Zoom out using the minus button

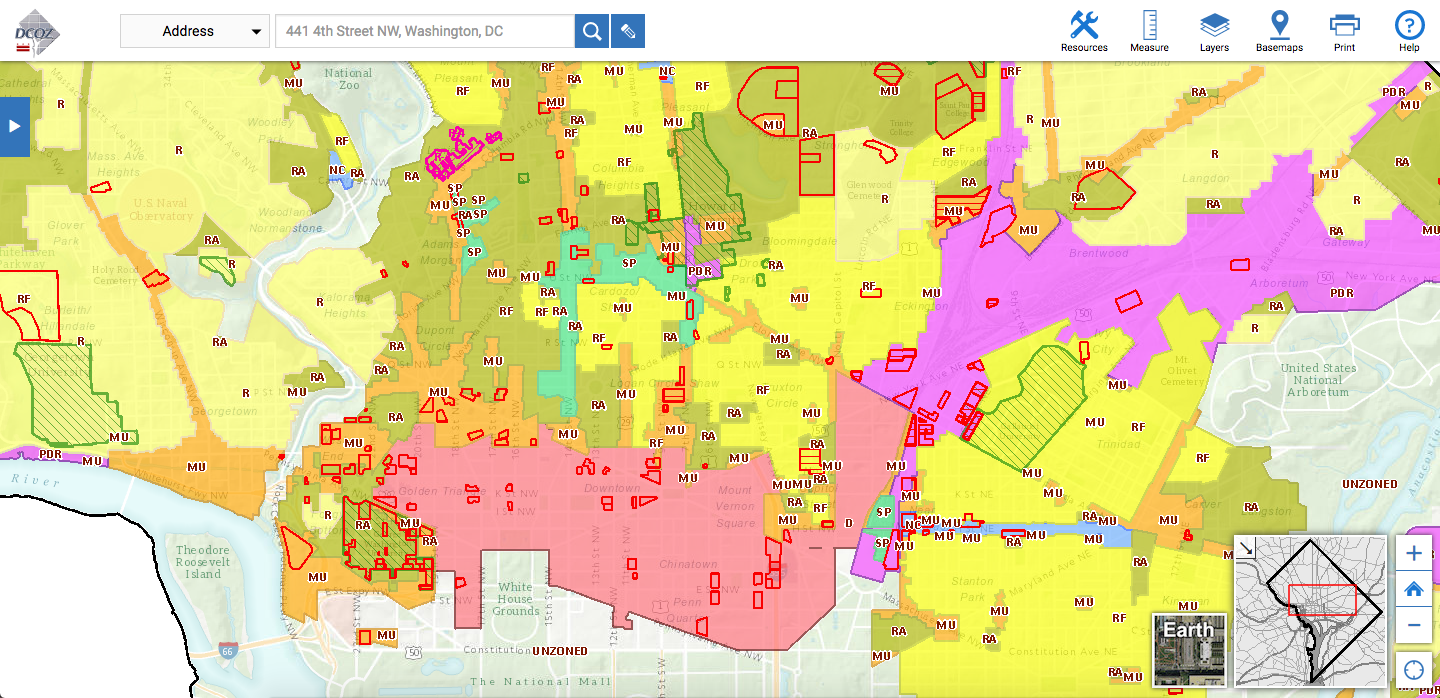(1414, 624)
